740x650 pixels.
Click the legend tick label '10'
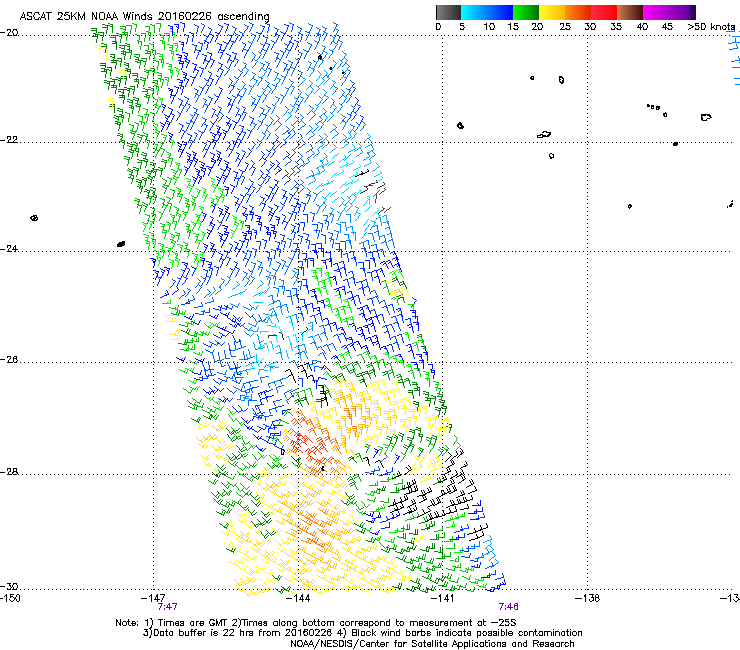click(x=489, y=27)
